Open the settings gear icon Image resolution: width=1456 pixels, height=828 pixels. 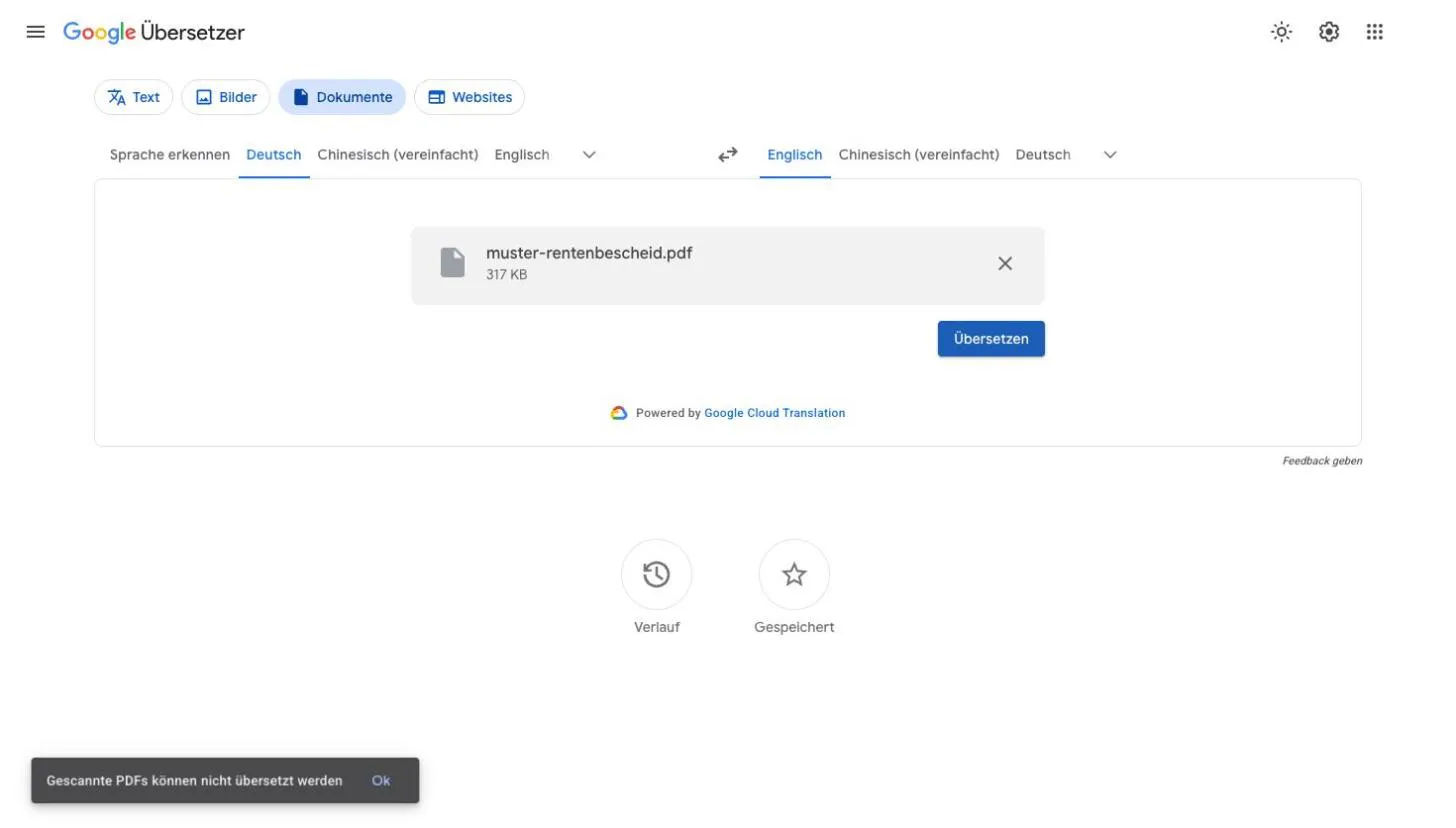click(1328, 32)
